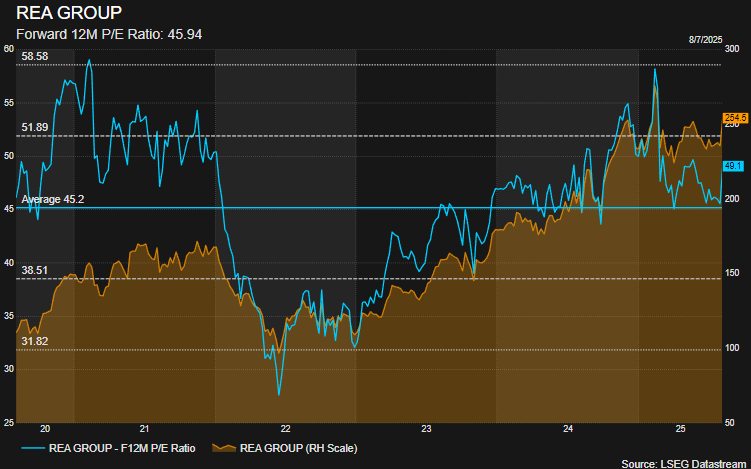Click the Source: LSEG Datastream text
Screen dimensions: 751x469
(684, 463)
